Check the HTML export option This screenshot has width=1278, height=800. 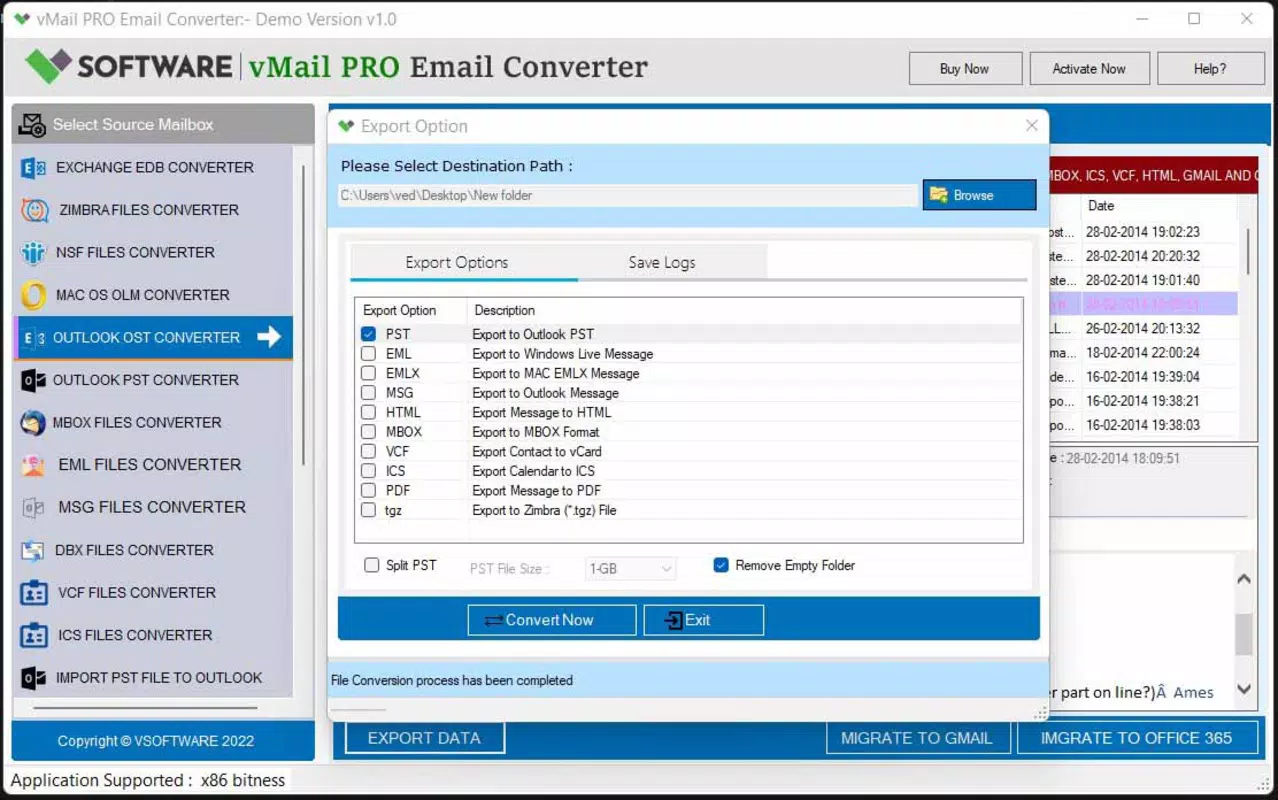(369, 412)
